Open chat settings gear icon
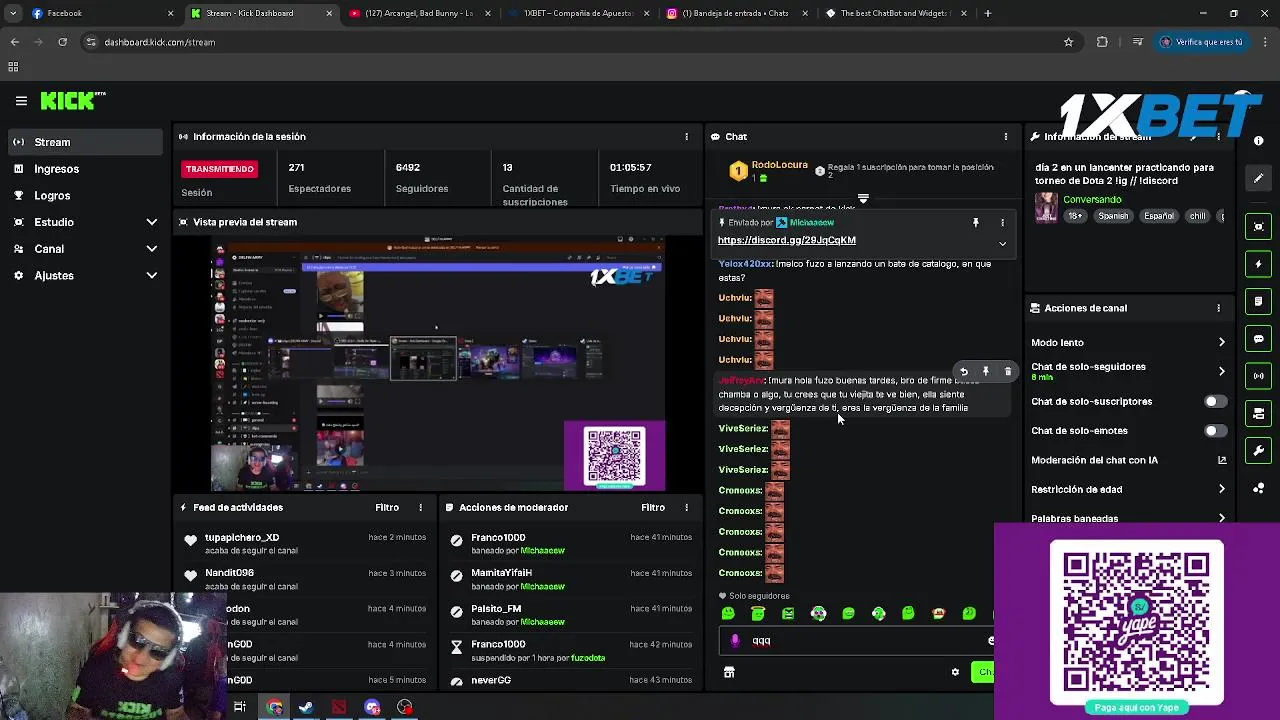Viewport: 1280px width, 720px height. click(955, 673)
